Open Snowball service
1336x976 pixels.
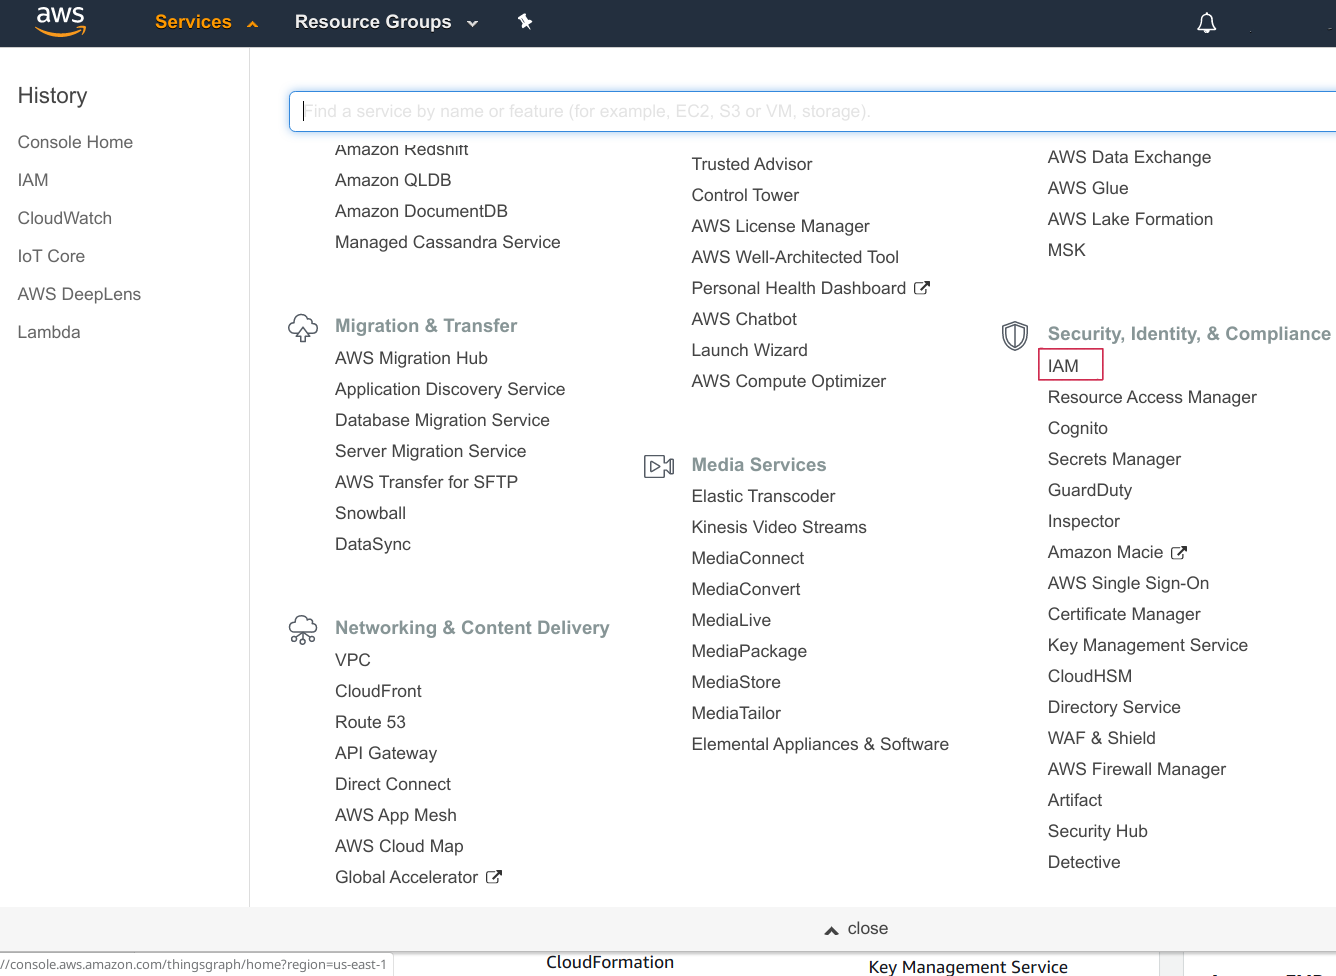(x=370, y=513)
